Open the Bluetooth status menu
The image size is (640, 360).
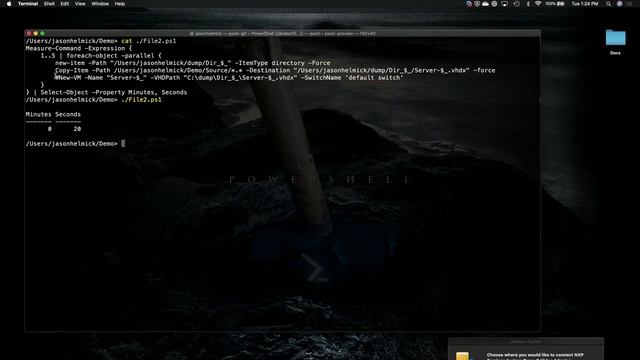(528, 4)
